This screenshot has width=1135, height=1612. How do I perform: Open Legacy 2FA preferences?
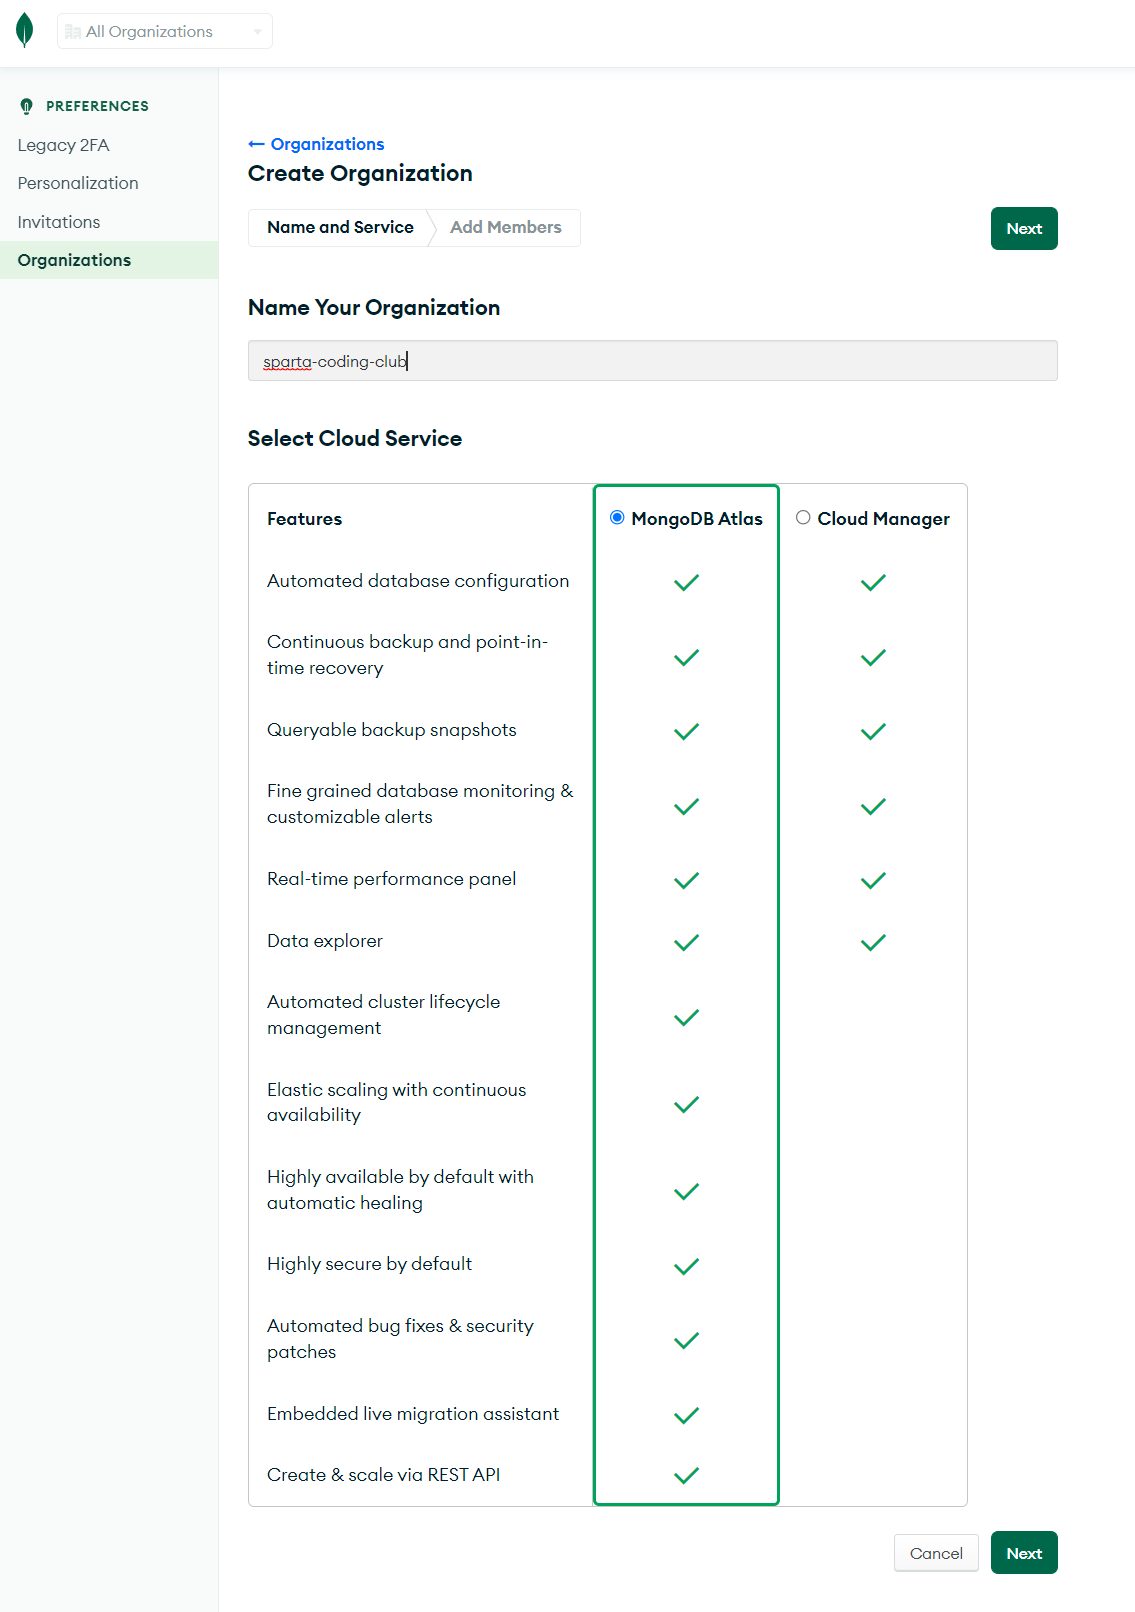pos(63,145)
